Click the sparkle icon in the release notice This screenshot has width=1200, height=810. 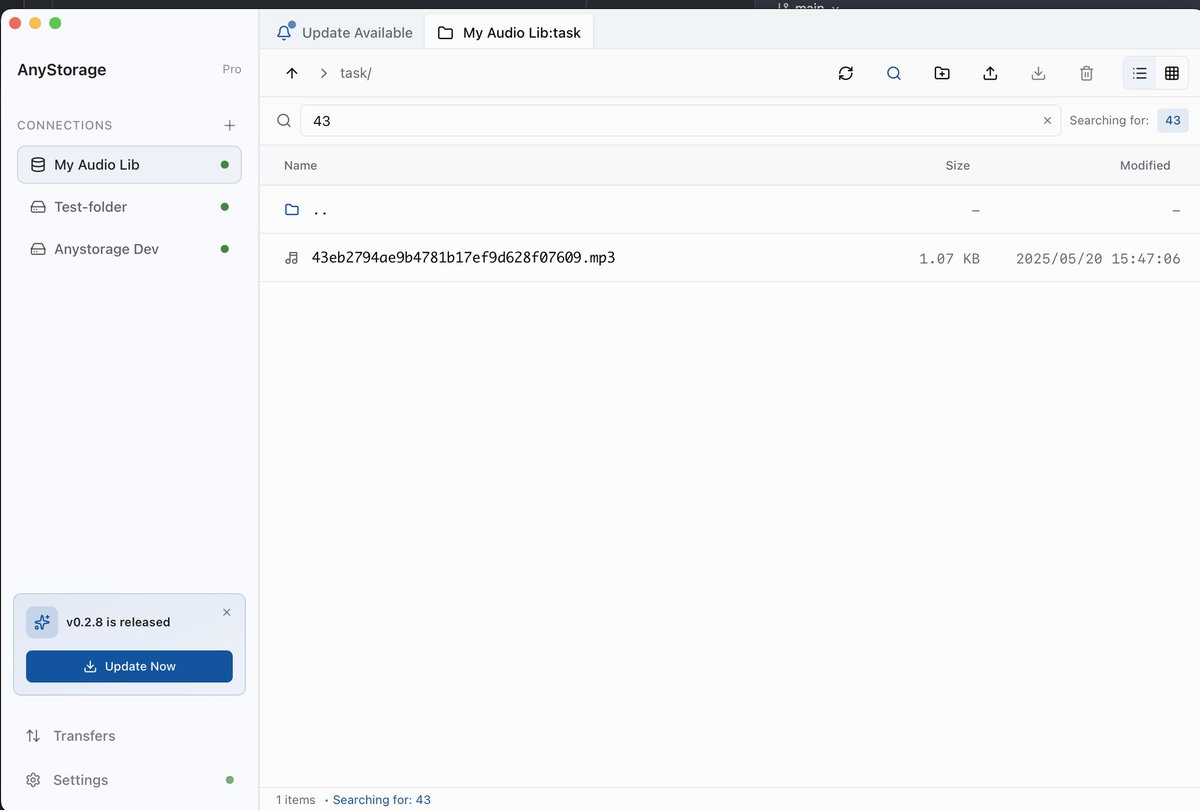pyautogui.click(x=42, y=622)
